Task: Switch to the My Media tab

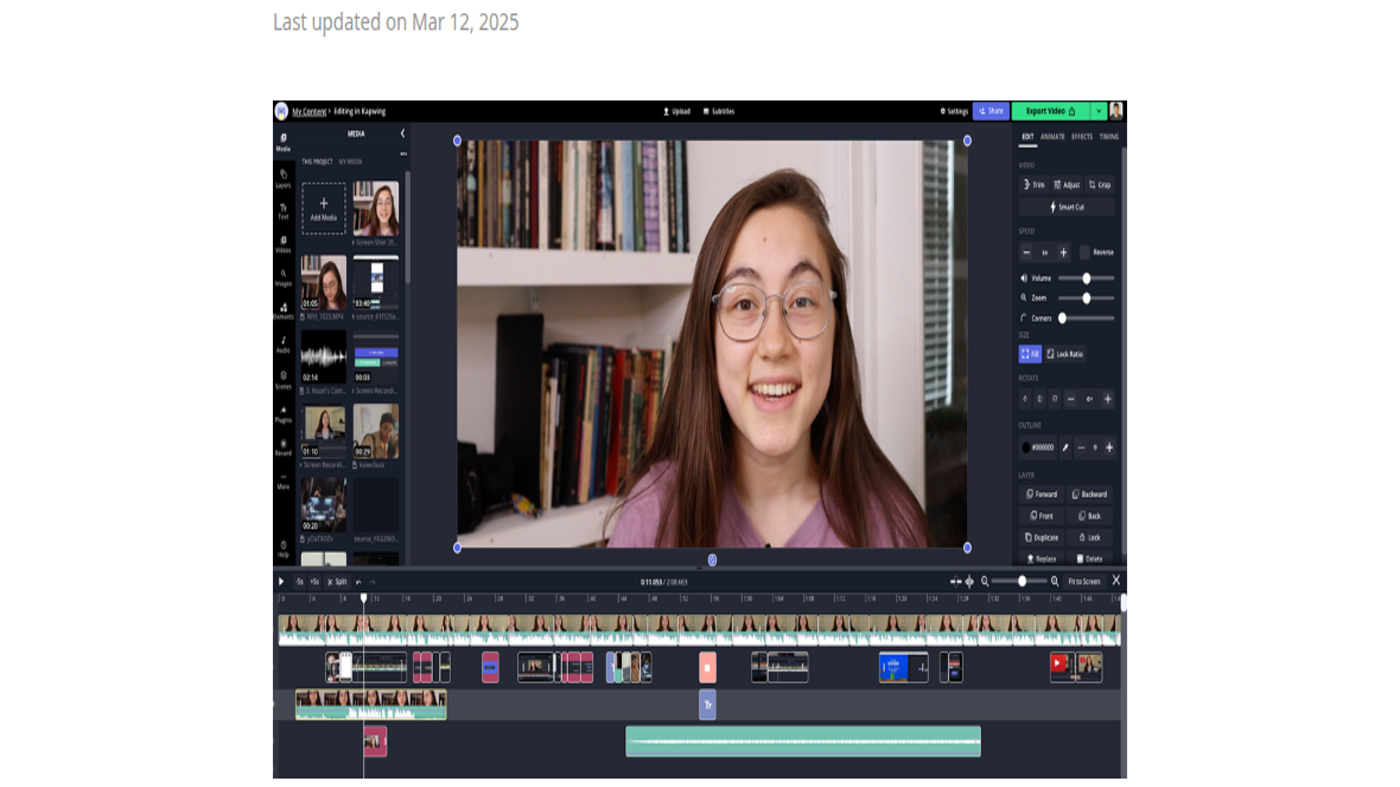Action: (x=350, y=161)
